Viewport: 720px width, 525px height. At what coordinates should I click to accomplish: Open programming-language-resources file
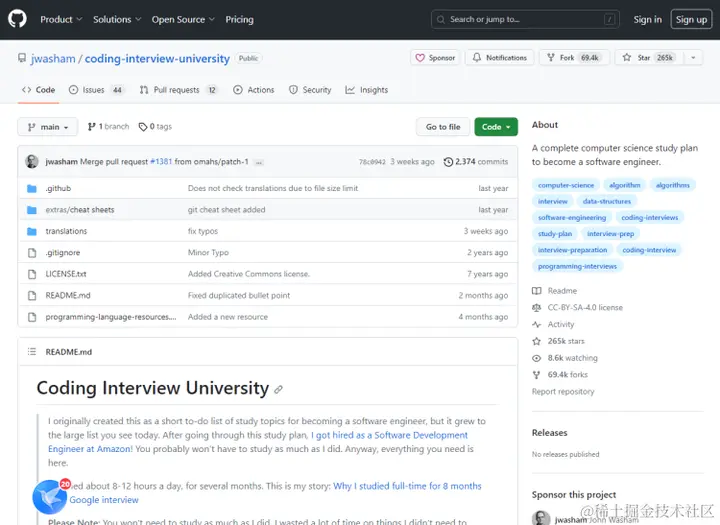[x=111, y=317]
